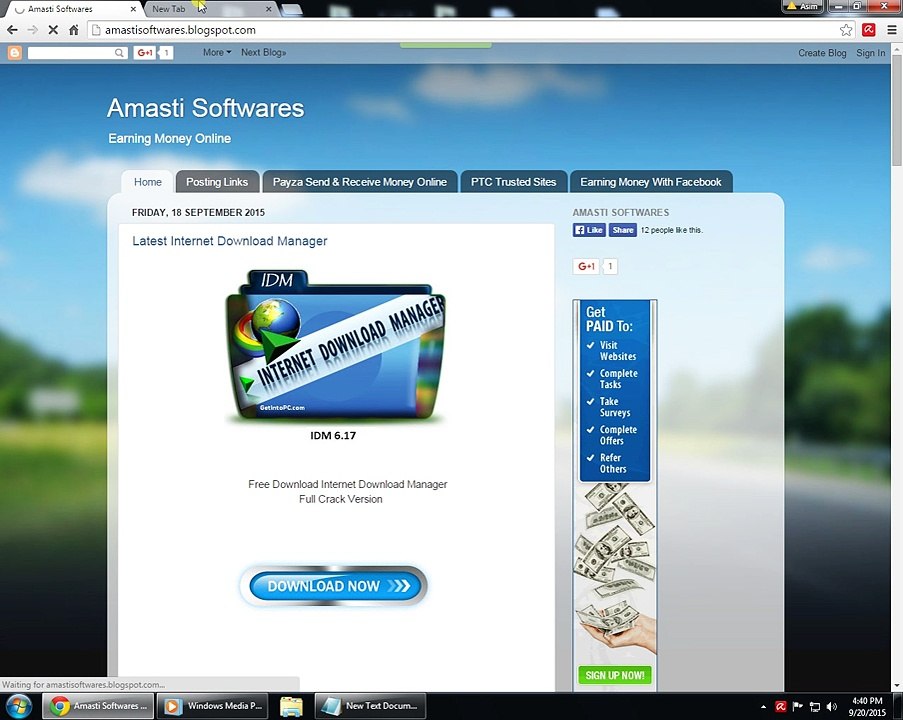Click the Avira tray icon

click(x=780, y=706)
